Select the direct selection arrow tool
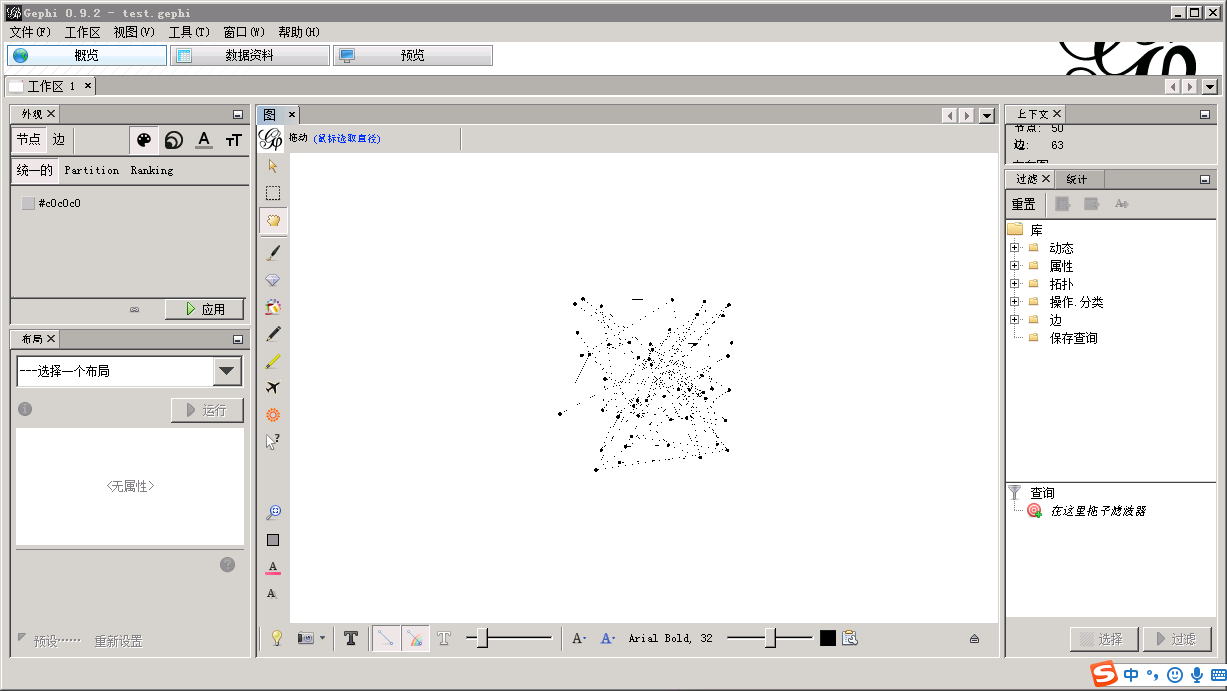Image resolution: width=1227 pixels, height=691 pixels. (273, 166)
